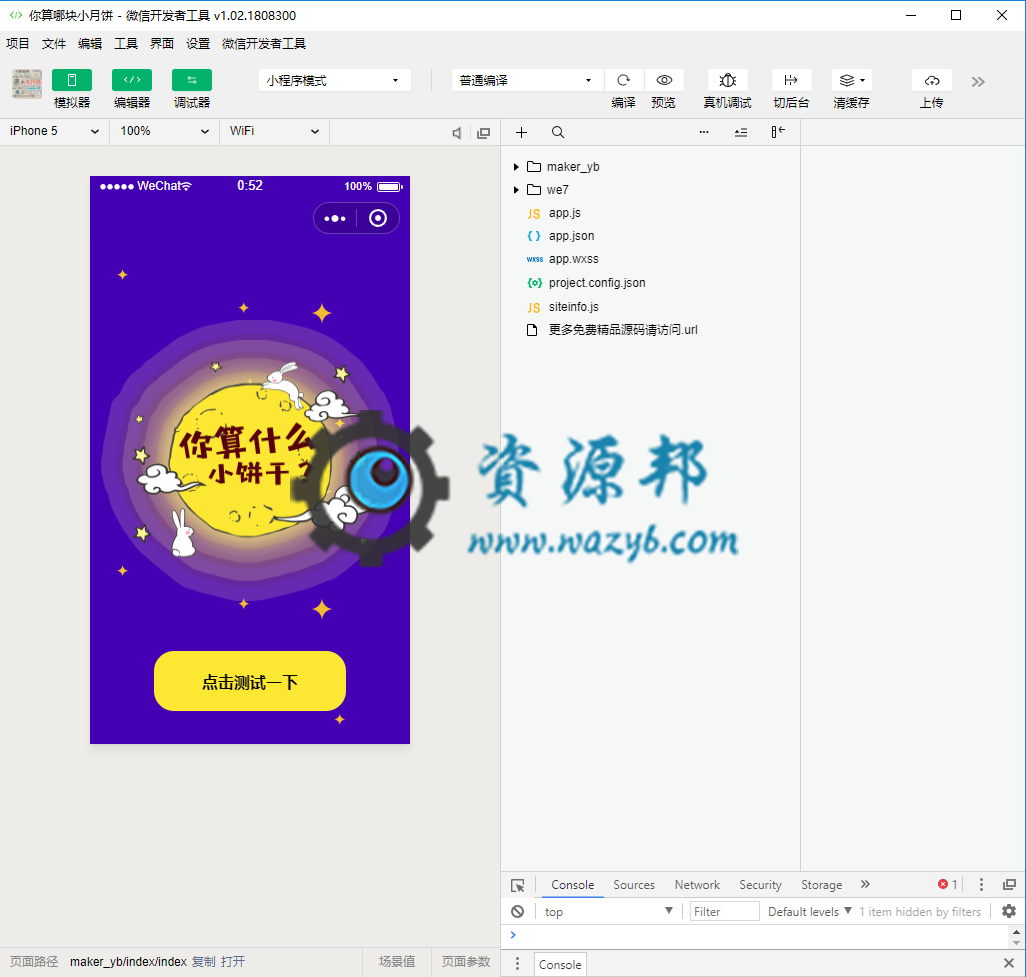Switch to the Console tab
The width and height of the screenshot is (1026, 977).
pyautogui.click(x=573, y=885)
